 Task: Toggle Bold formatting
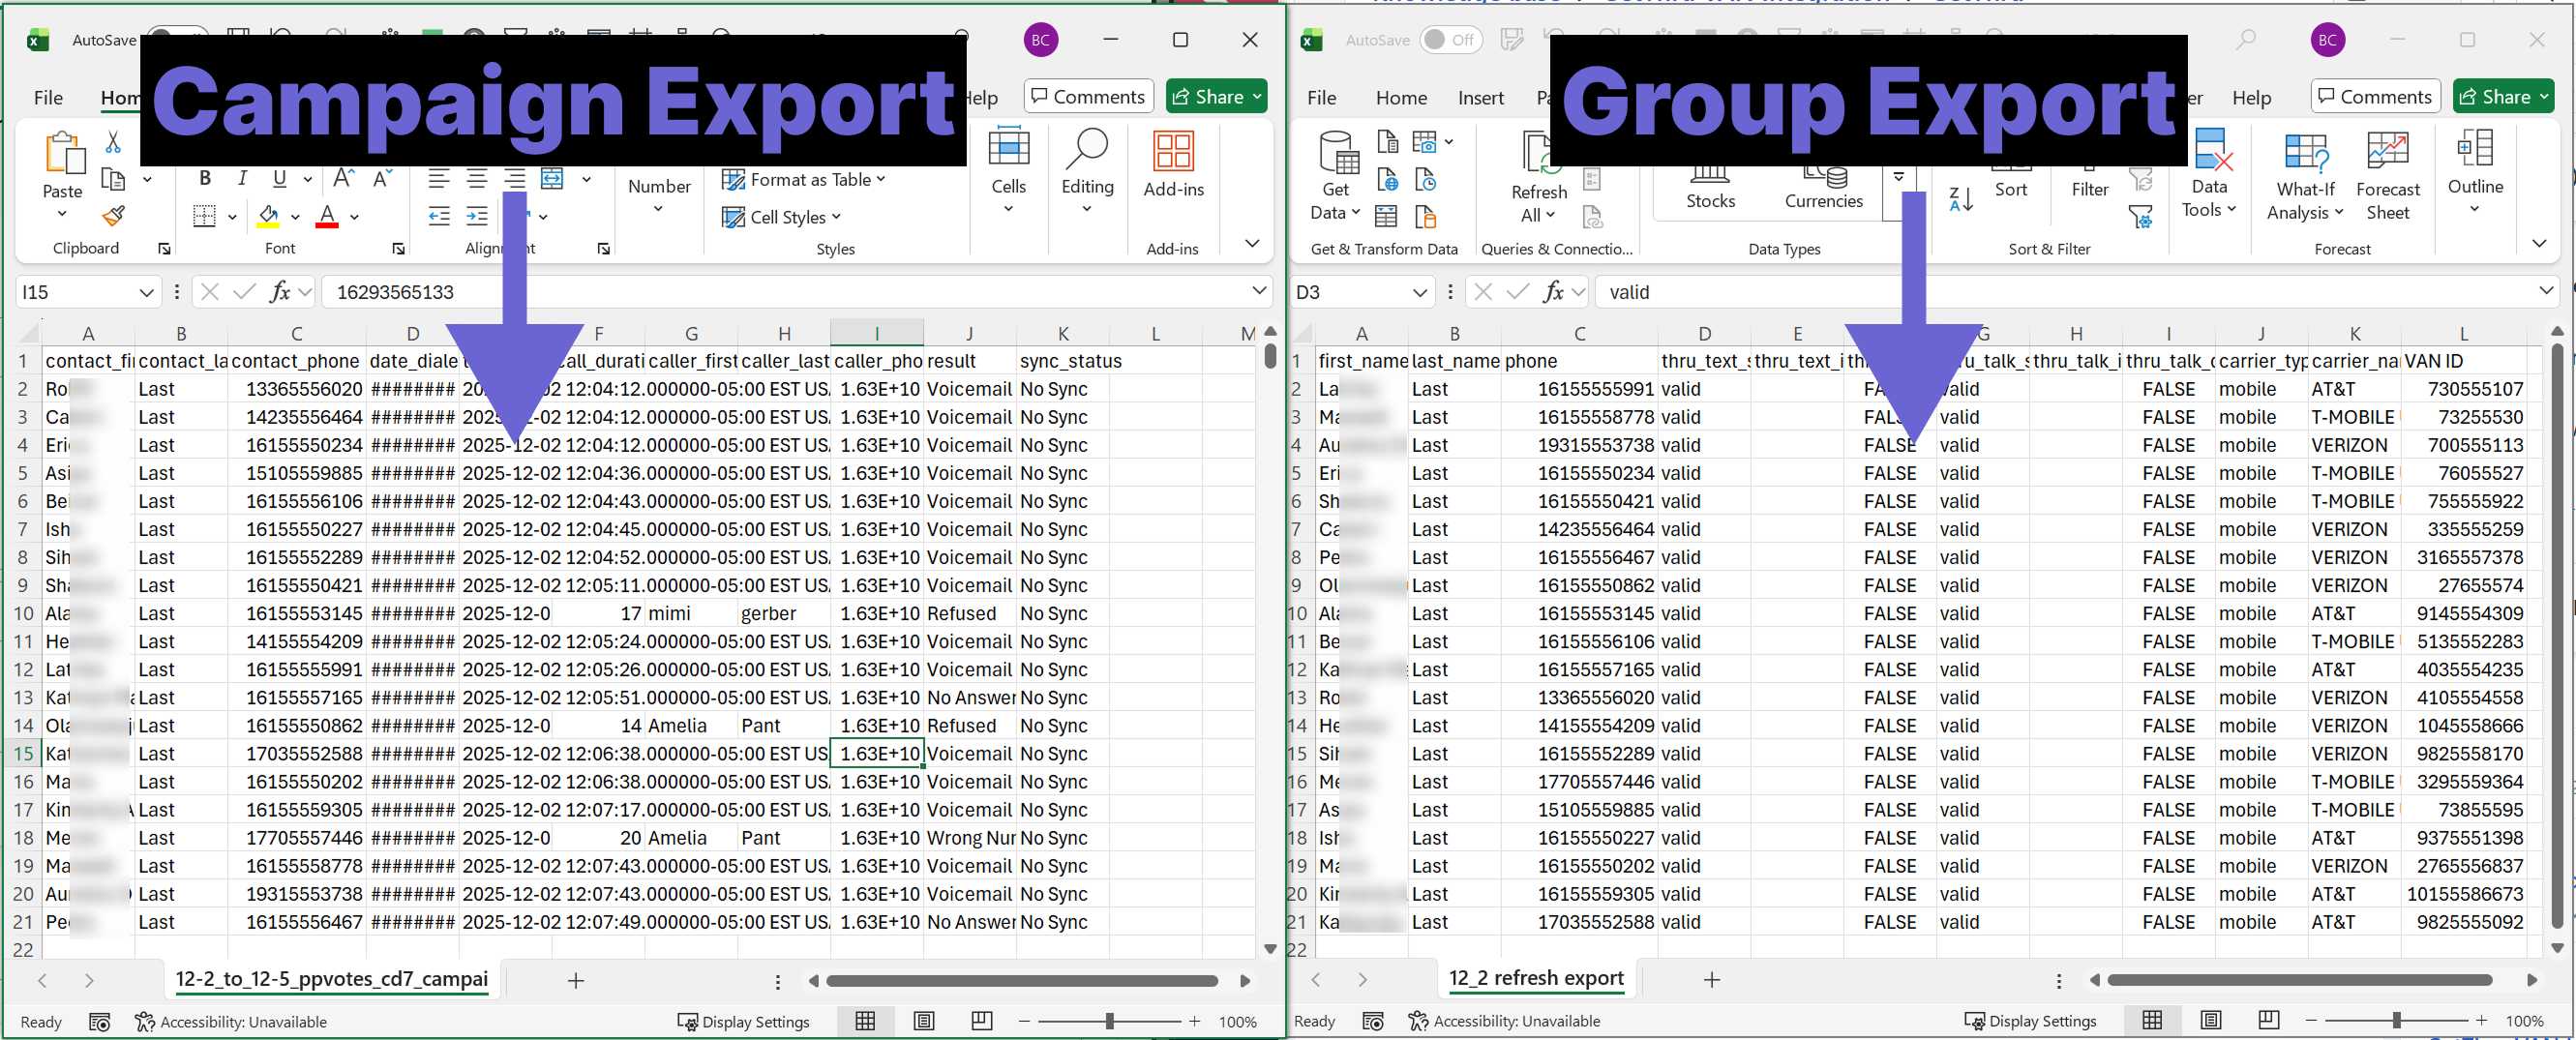click(205, 179)
